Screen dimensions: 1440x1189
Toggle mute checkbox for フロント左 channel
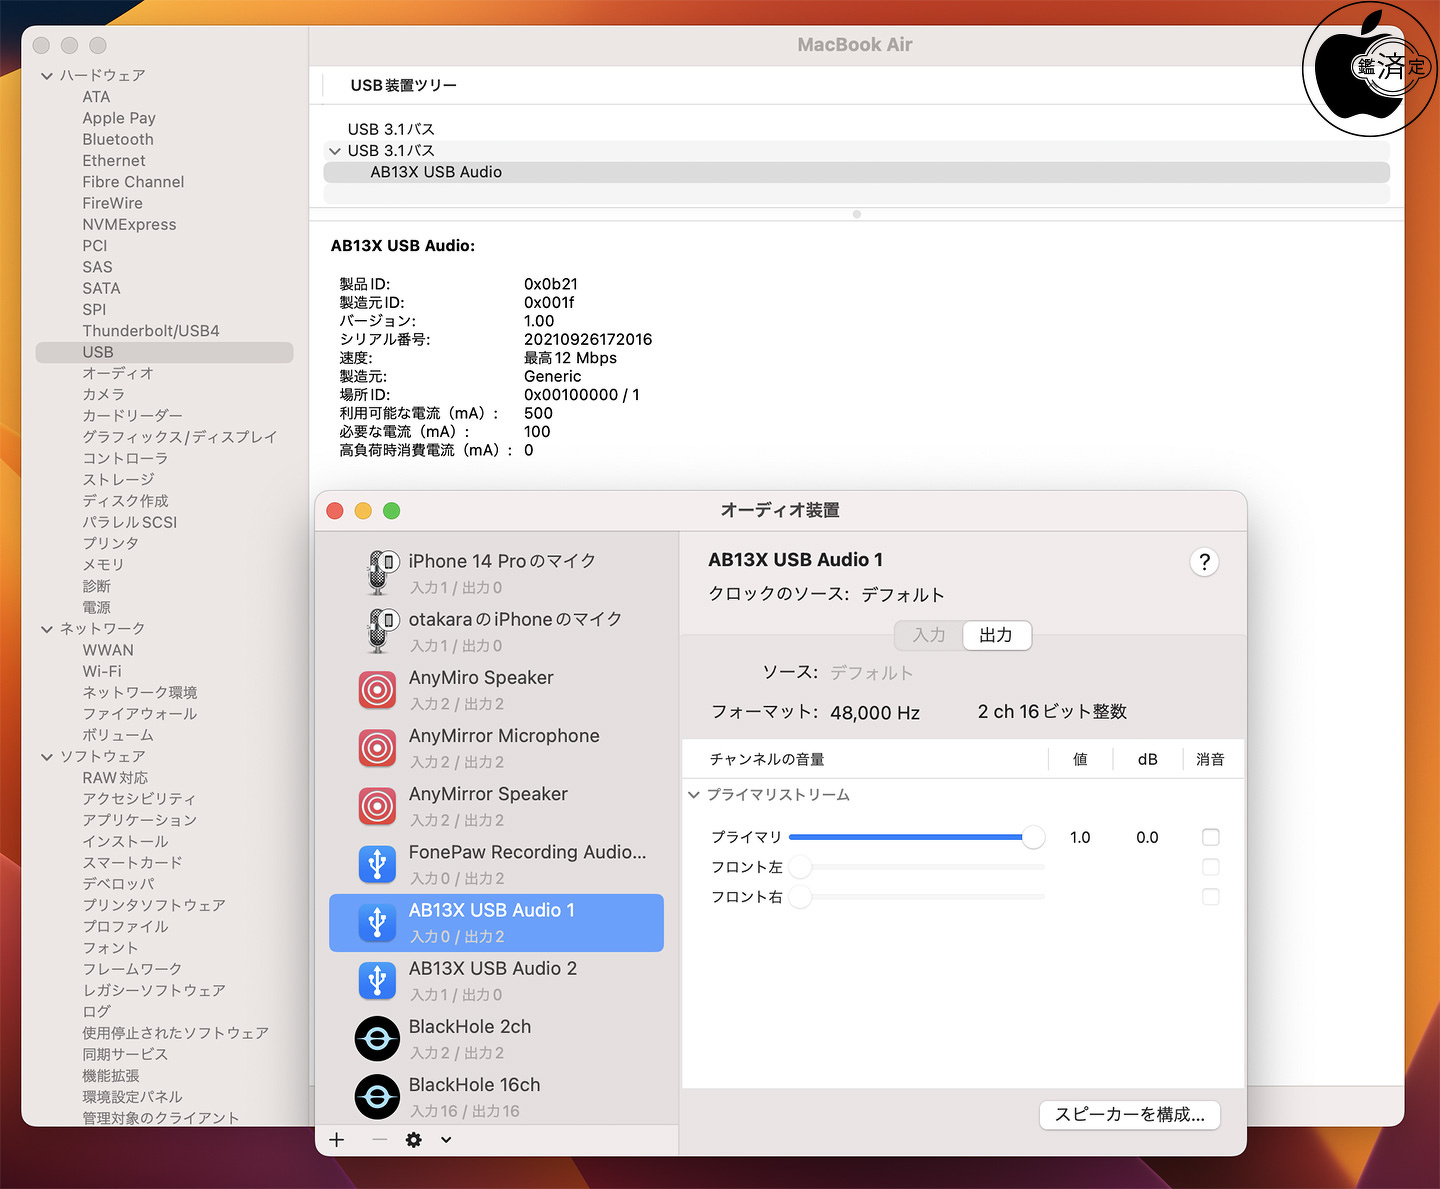[1210, 867]
